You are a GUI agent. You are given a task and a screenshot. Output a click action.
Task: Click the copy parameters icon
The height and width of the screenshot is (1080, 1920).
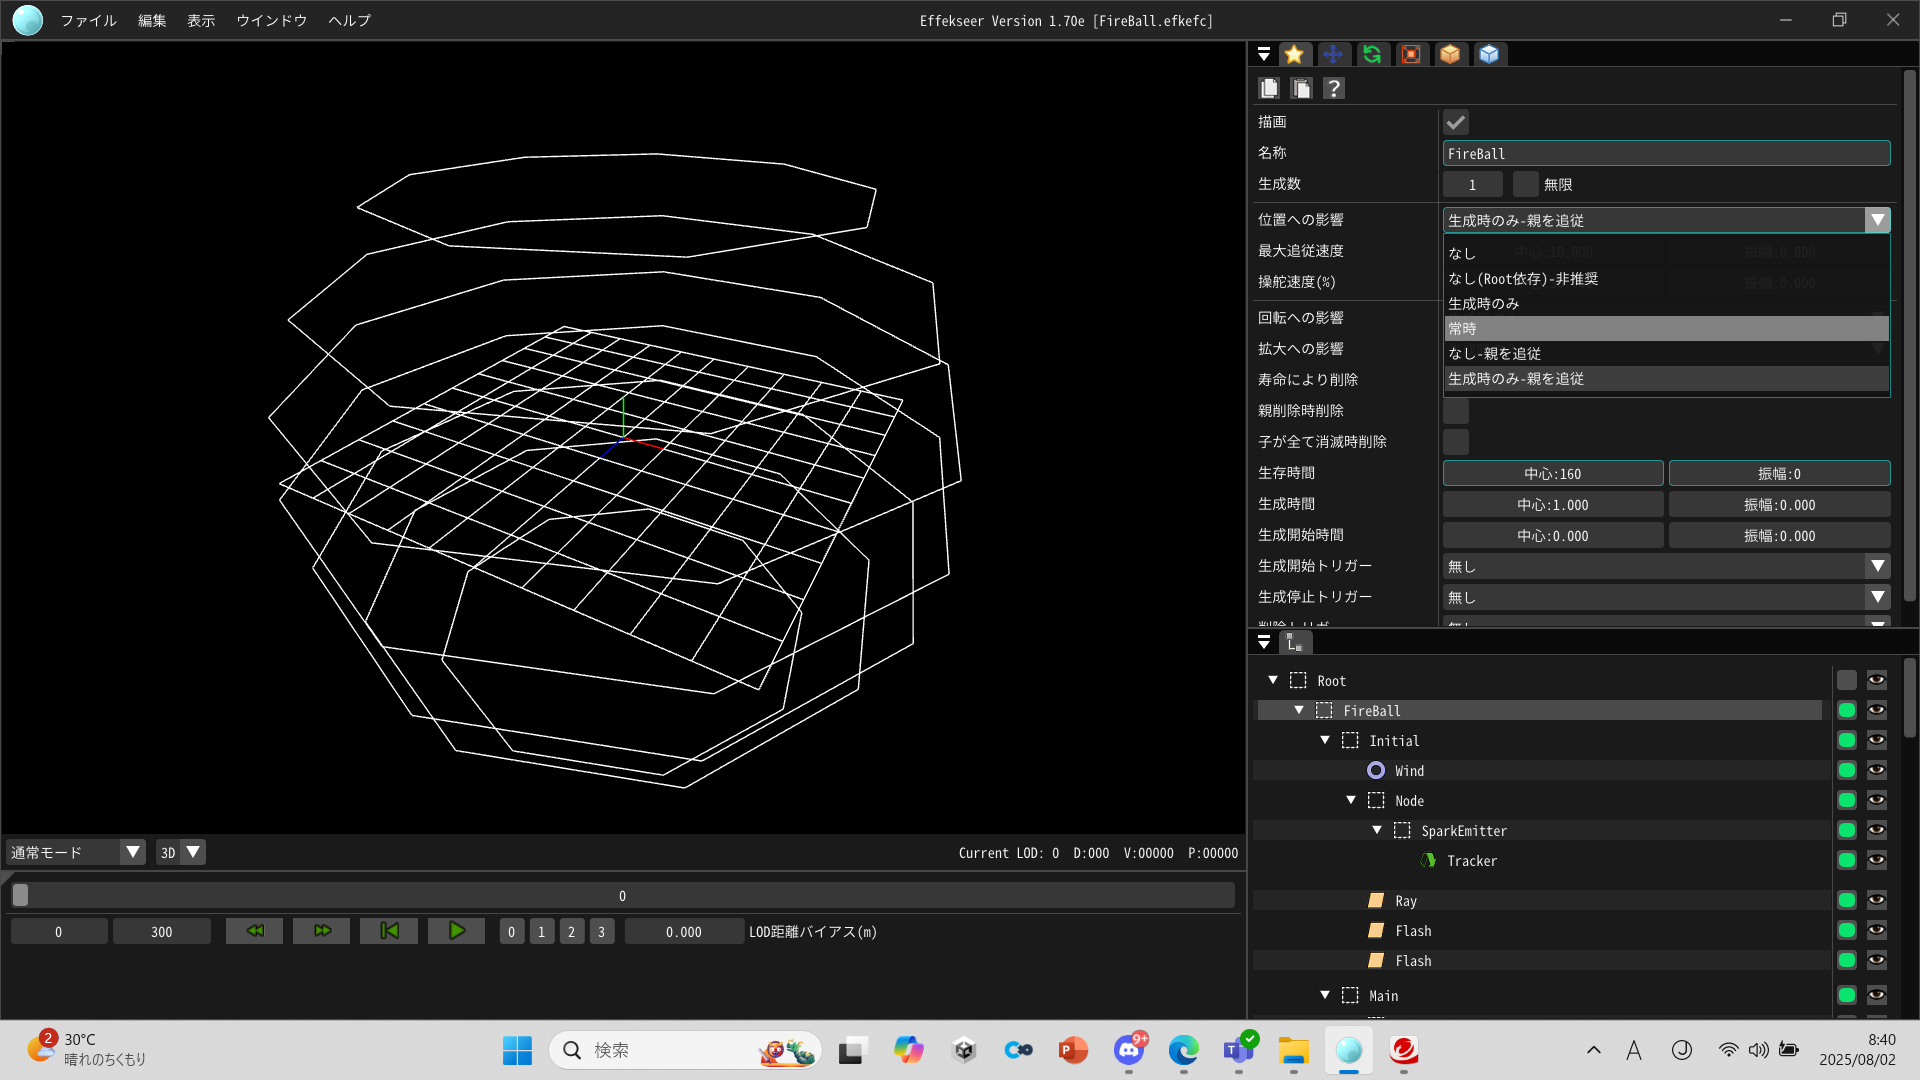(1269, 88)
